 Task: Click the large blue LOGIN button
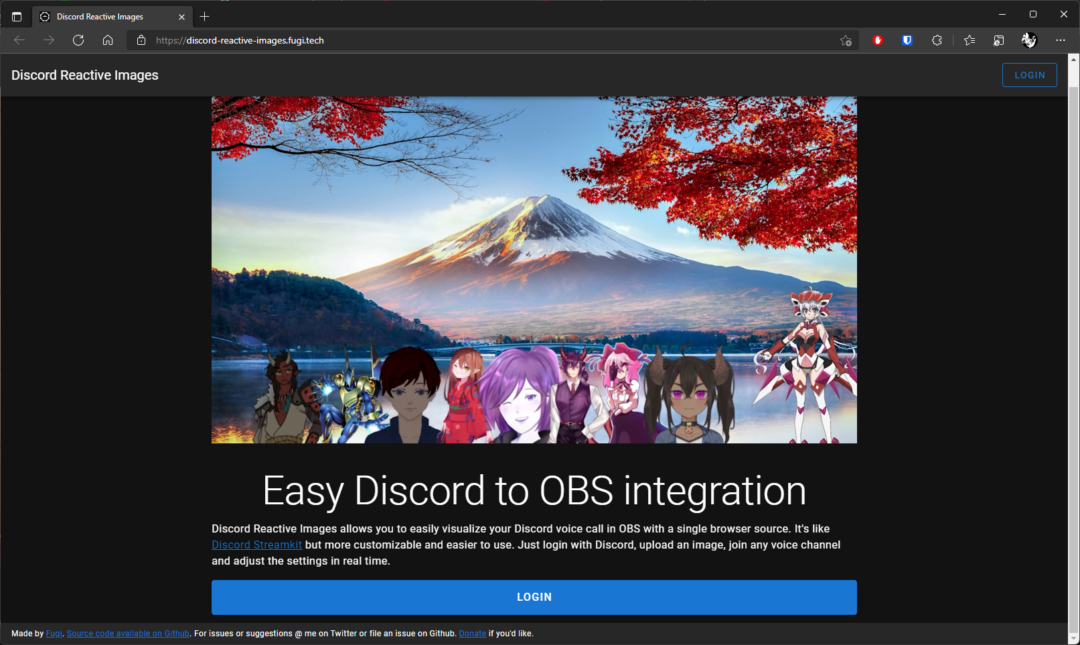click(534, 597)
